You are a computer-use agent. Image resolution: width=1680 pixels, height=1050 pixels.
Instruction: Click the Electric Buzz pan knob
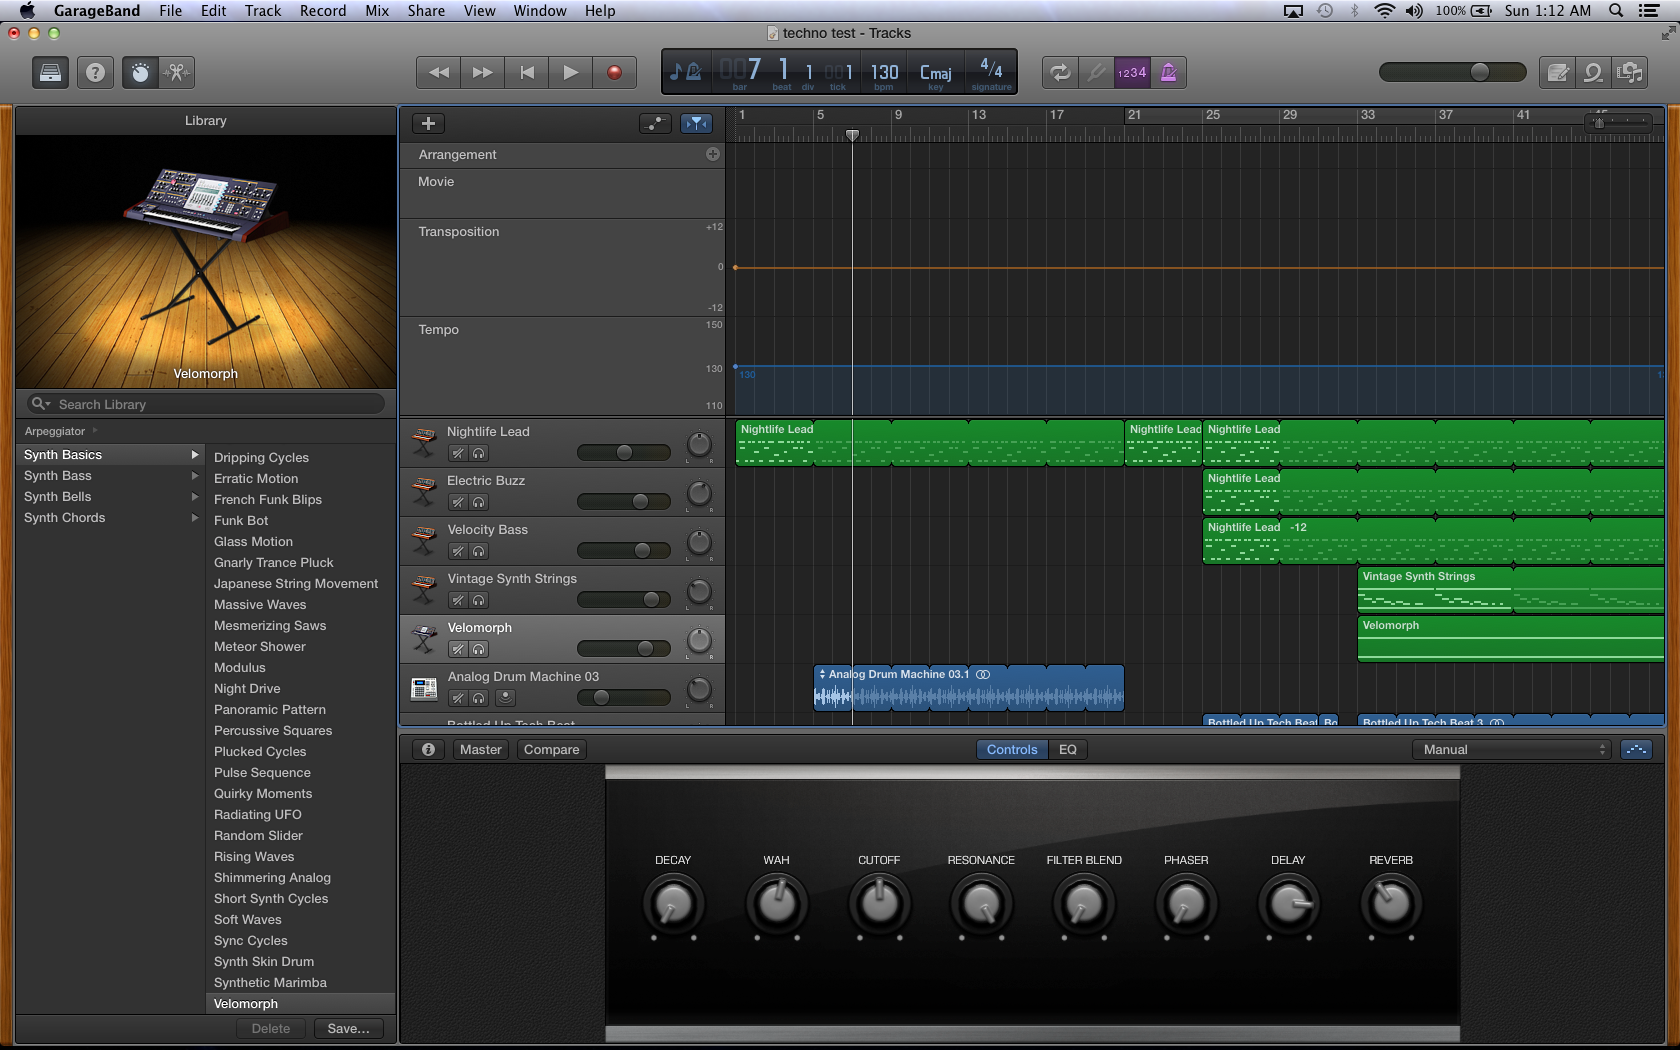pos(699,493)
